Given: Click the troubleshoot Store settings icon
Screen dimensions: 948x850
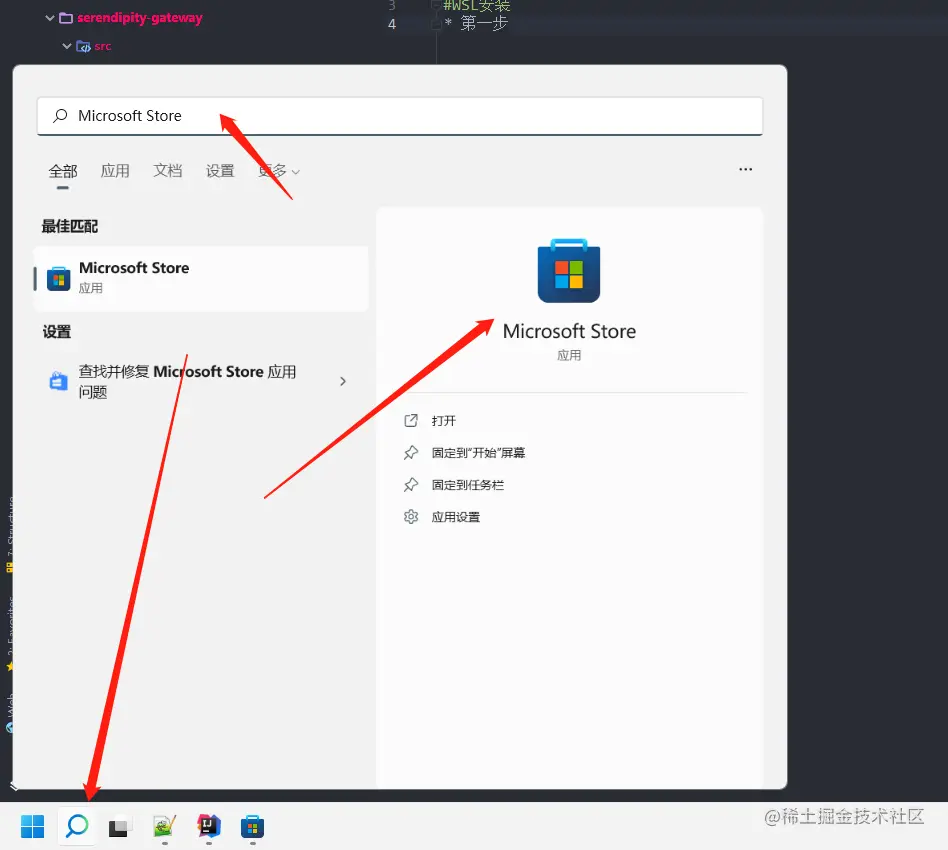Looking at the screenshot, I should point(58,381).
